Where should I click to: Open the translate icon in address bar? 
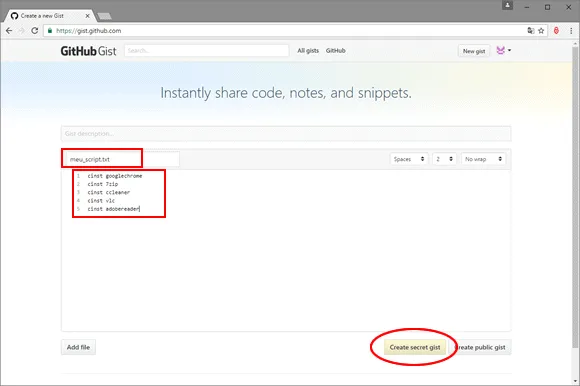point(531,31)
